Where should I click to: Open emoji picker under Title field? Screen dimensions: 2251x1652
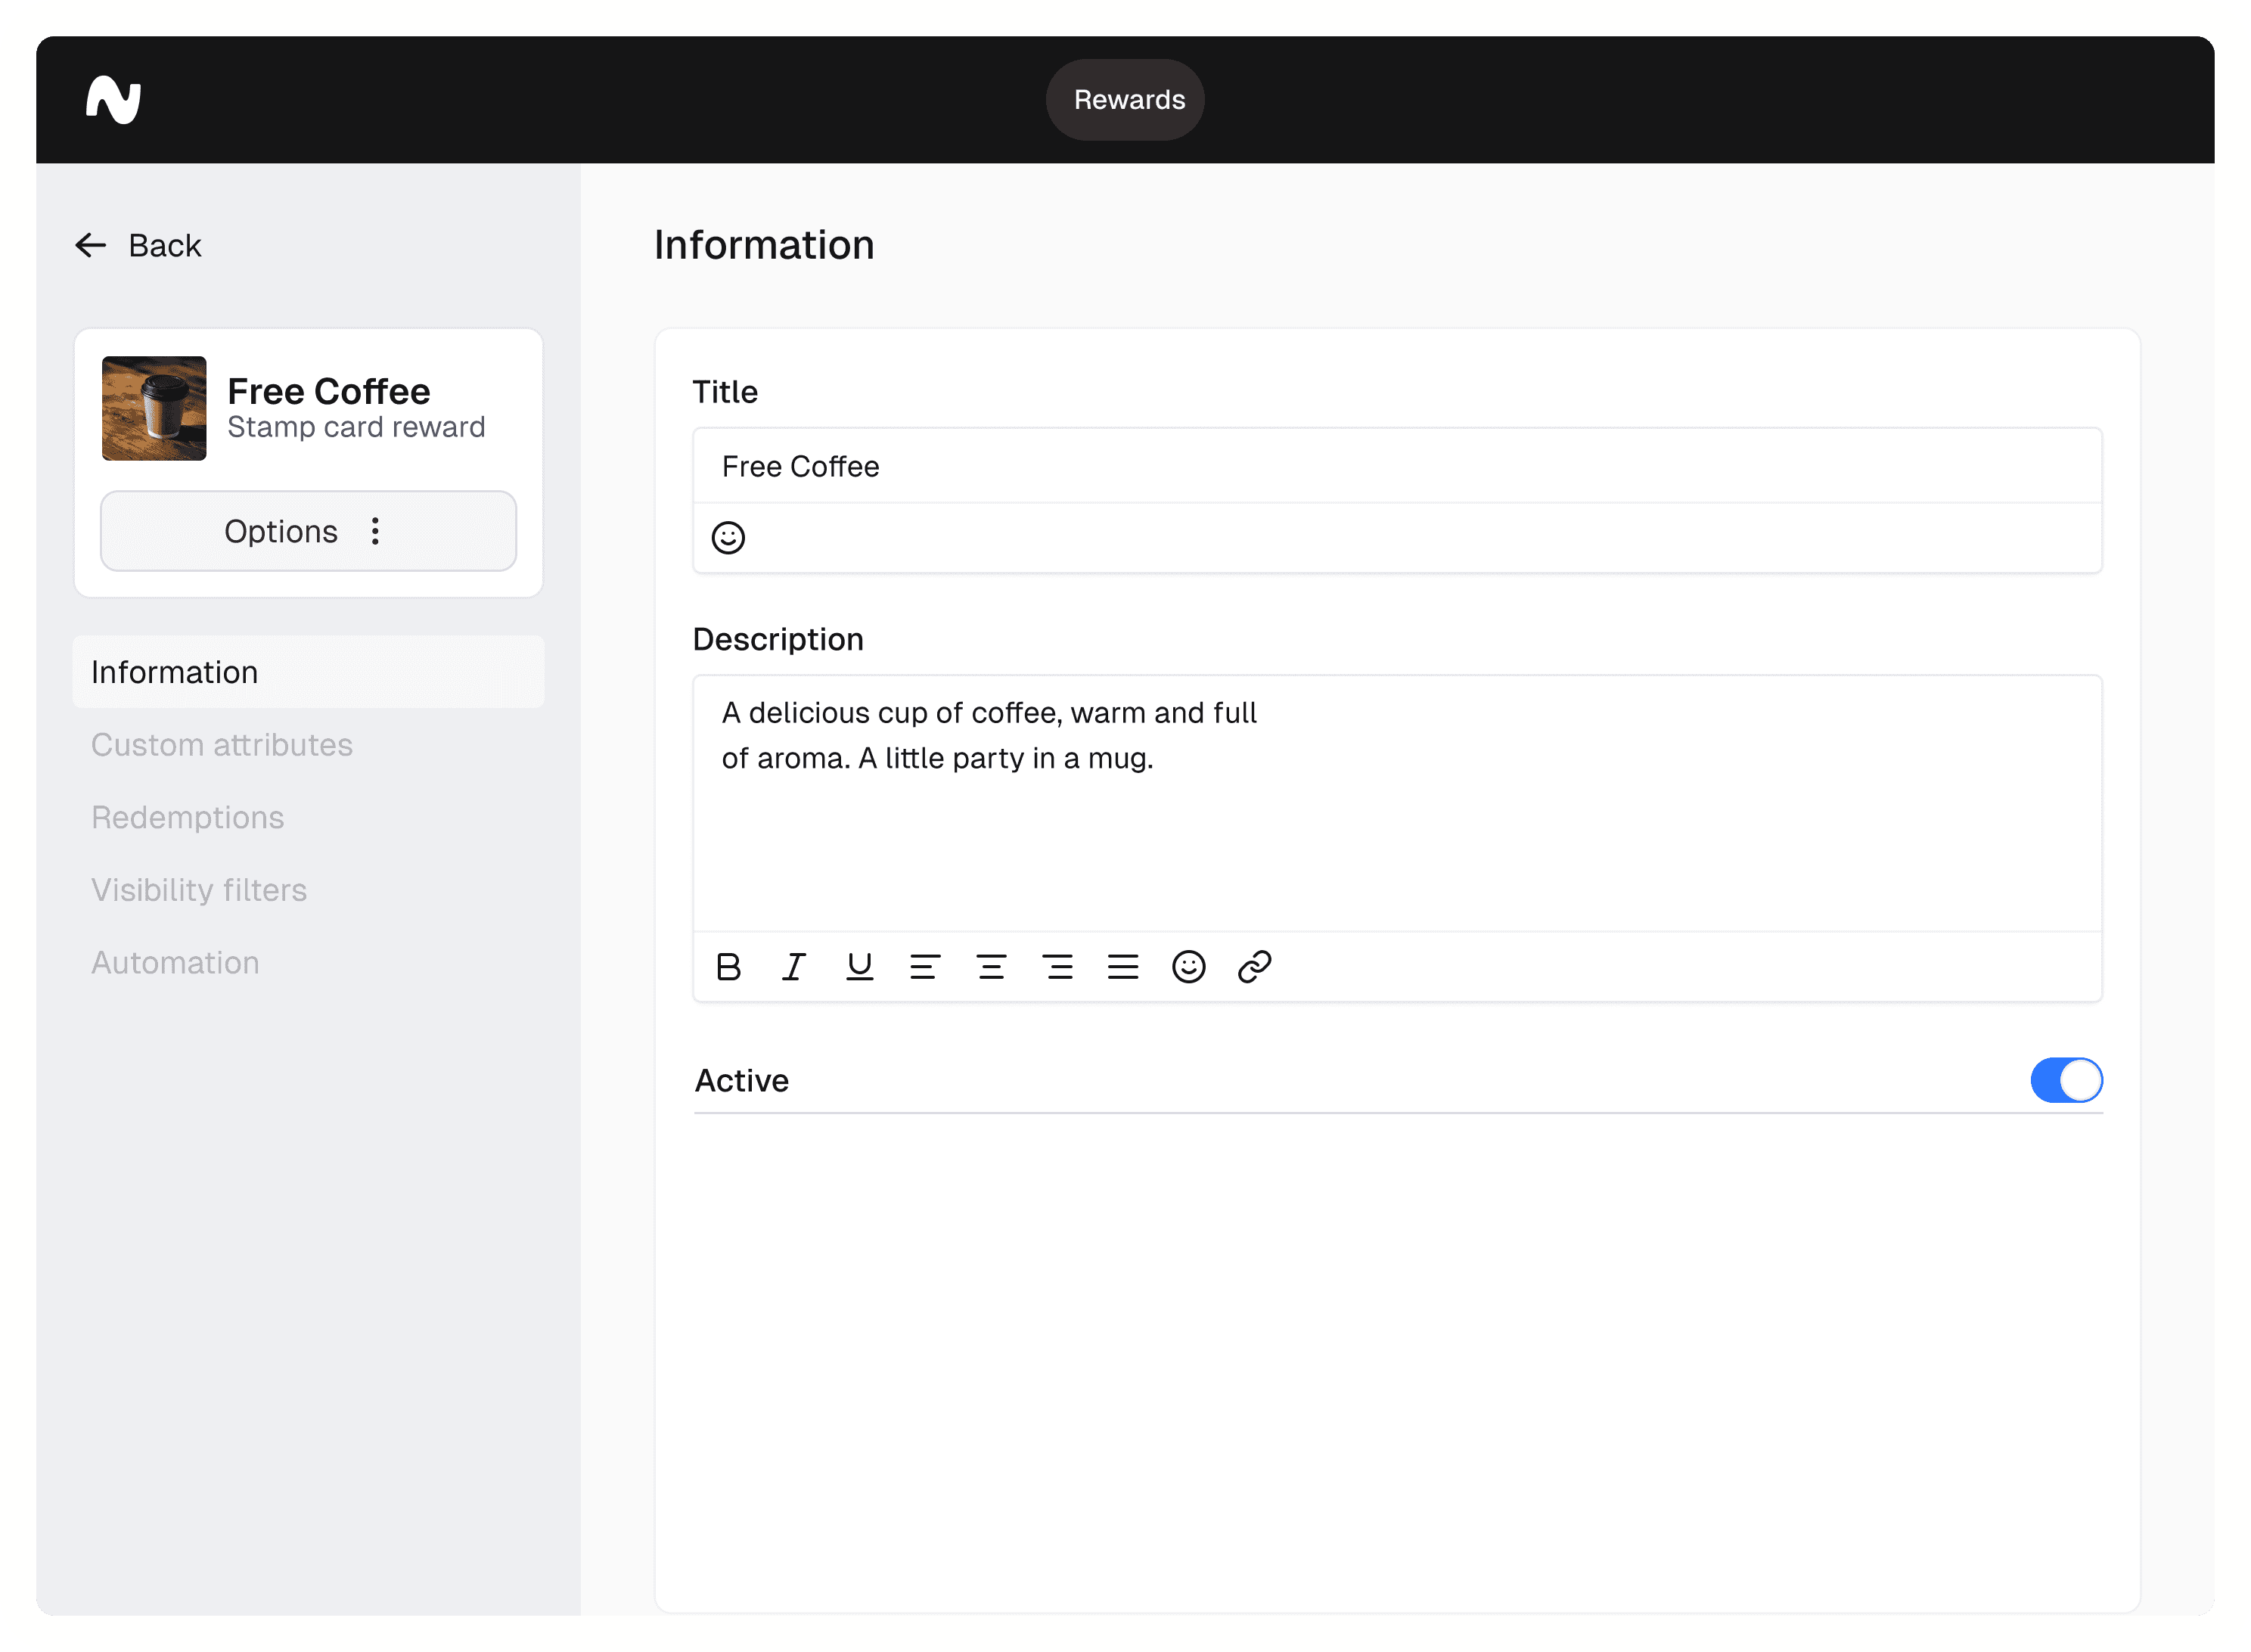click(728, 538)
